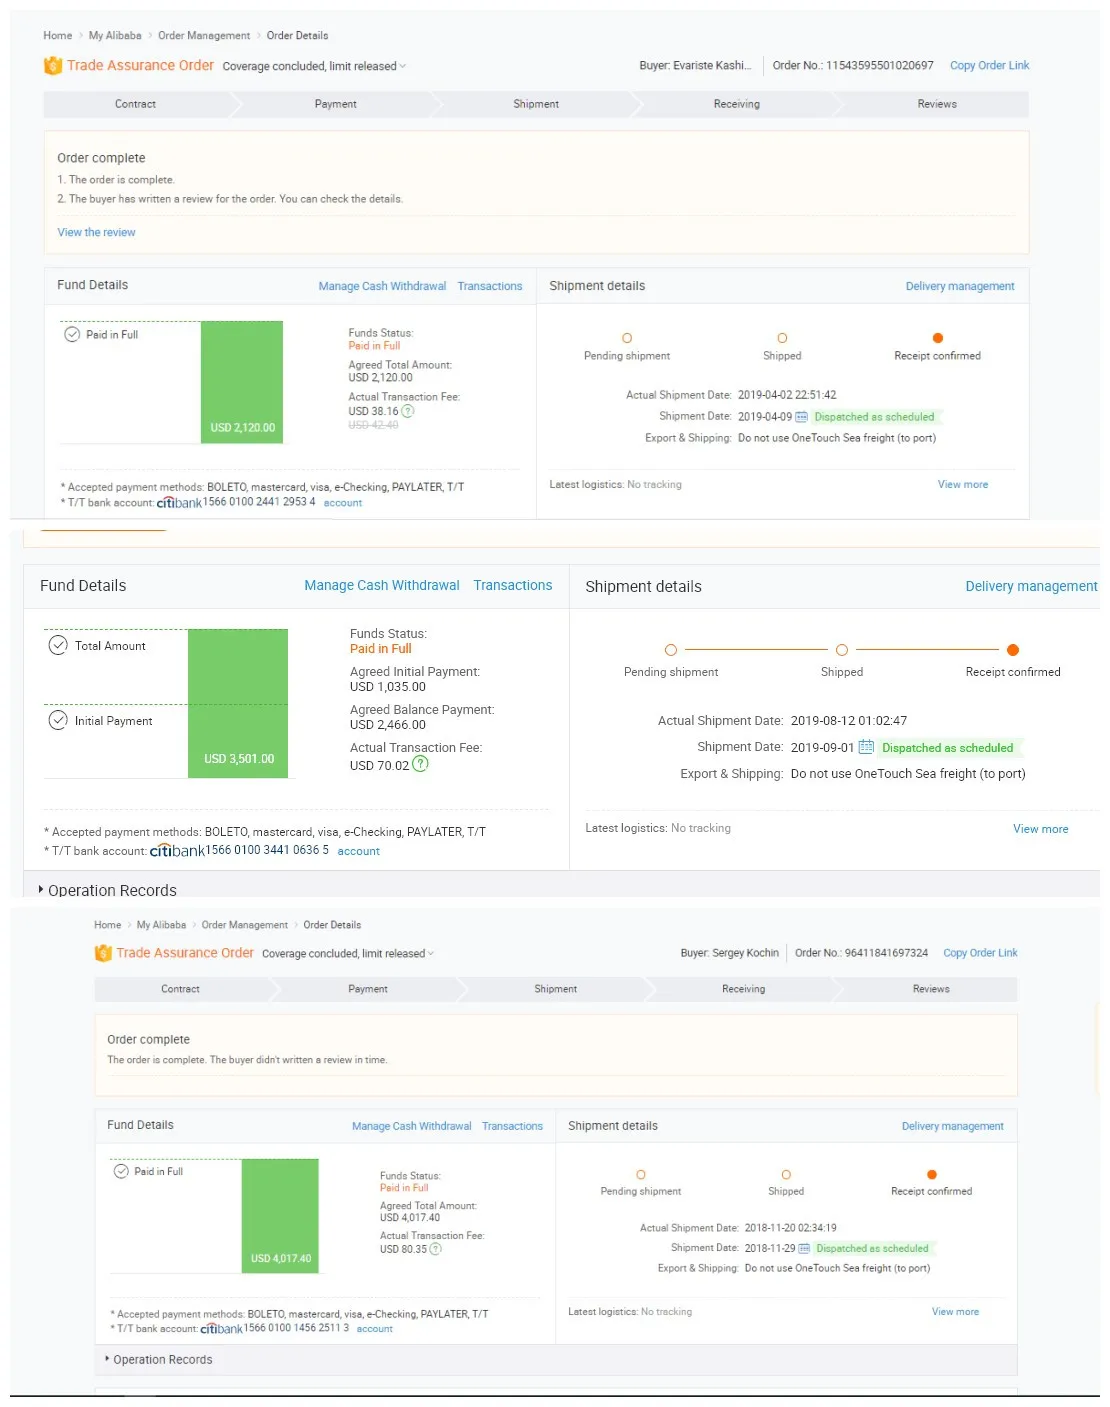Click calendar icon next to 2018-11-29
This screenshot has height=1407, width=1110.
click(x=804, y=1248)
